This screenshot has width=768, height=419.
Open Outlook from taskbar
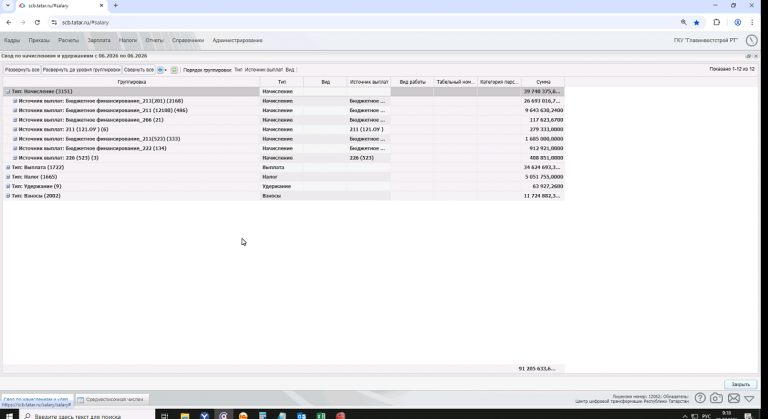pos(301,416)
